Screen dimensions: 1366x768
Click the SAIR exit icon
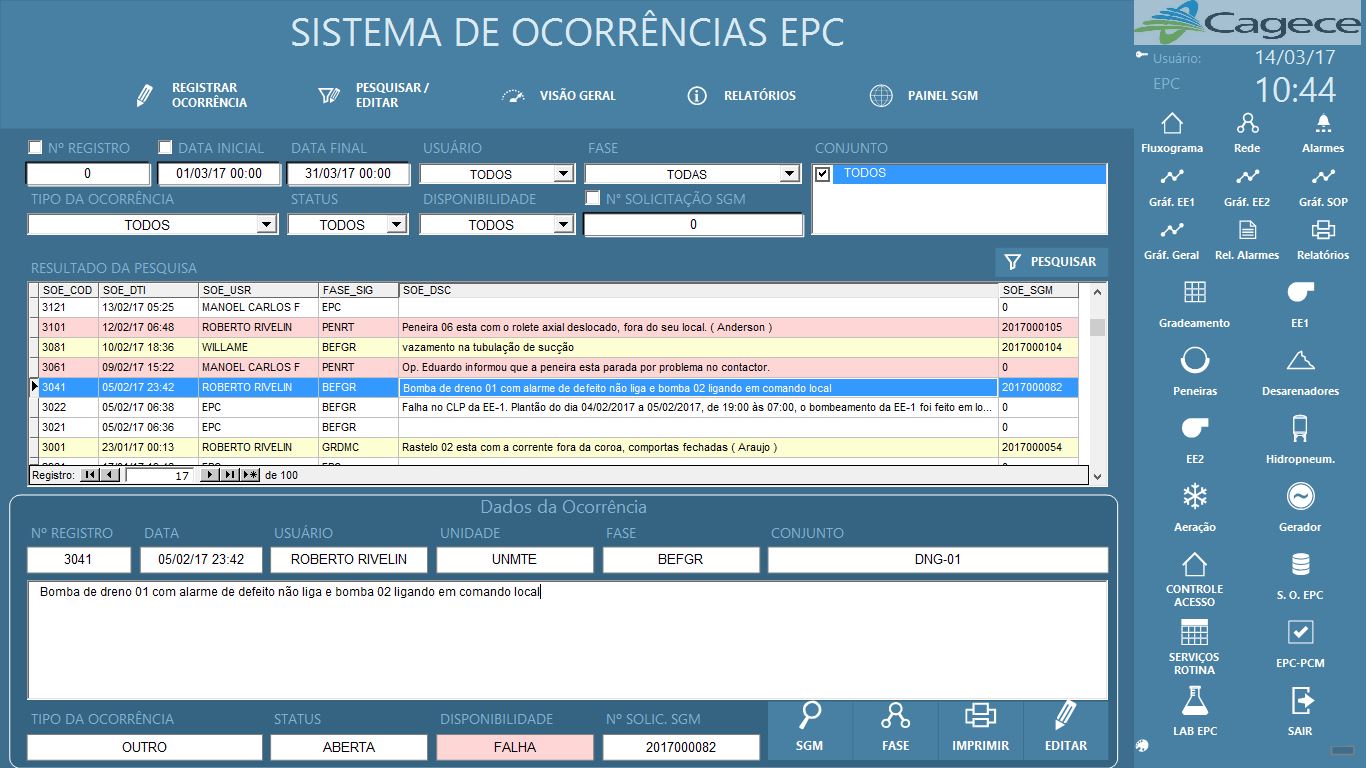1300,698
